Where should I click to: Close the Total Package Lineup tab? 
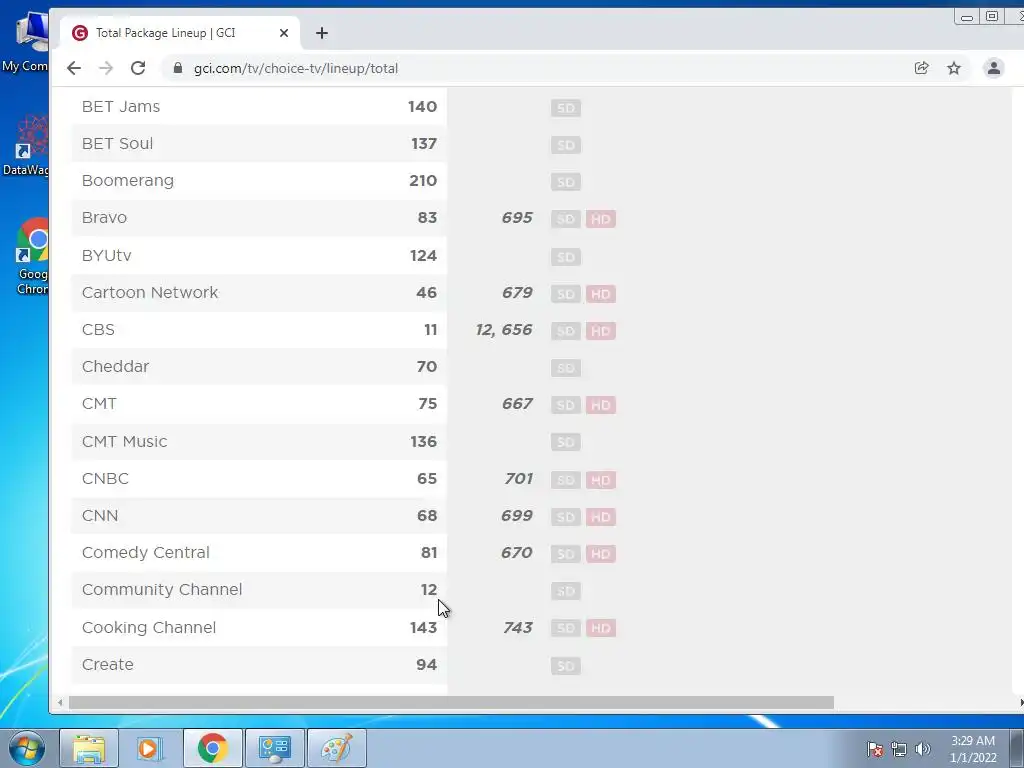283,33
